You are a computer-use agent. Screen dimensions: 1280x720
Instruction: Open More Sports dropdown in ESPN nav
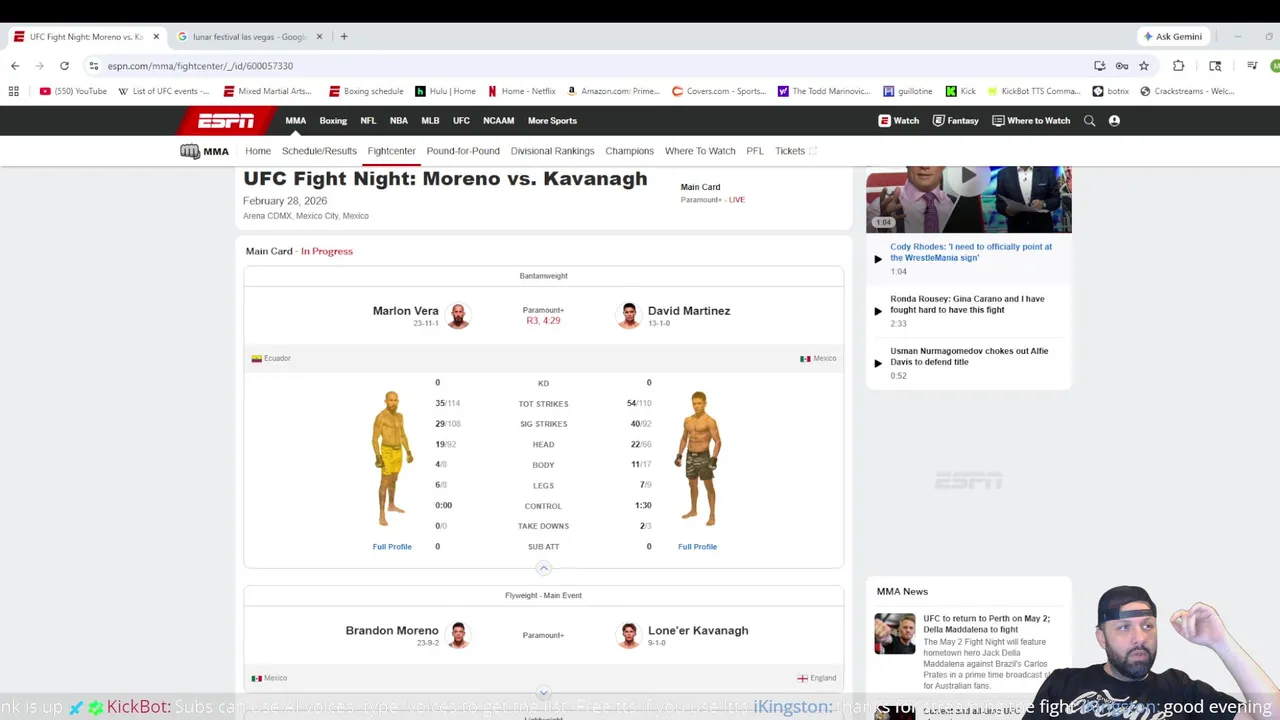coord(552,121)
